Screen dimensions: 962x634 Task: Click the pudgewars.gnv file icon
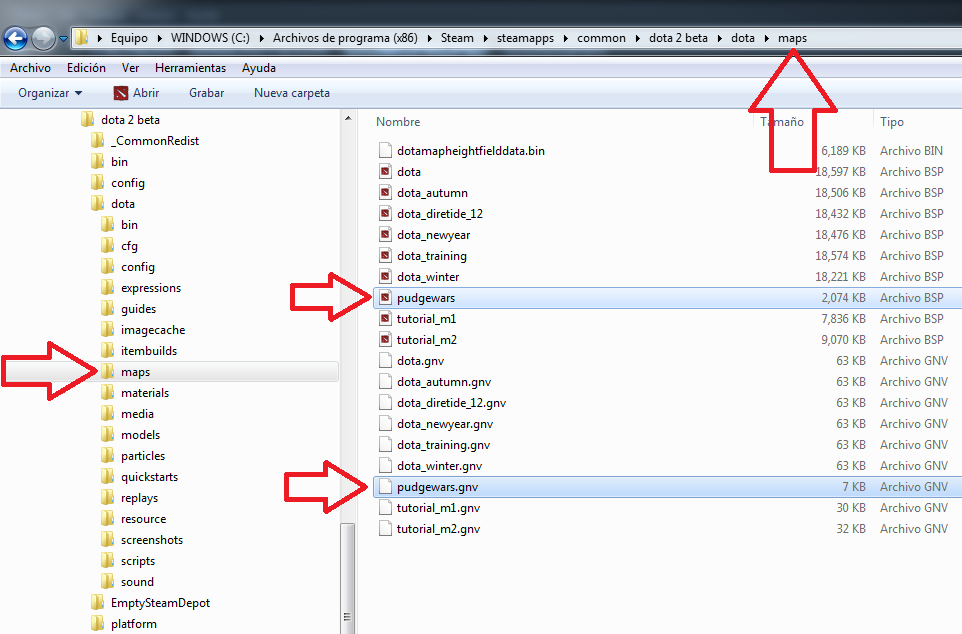click(385, 487)
